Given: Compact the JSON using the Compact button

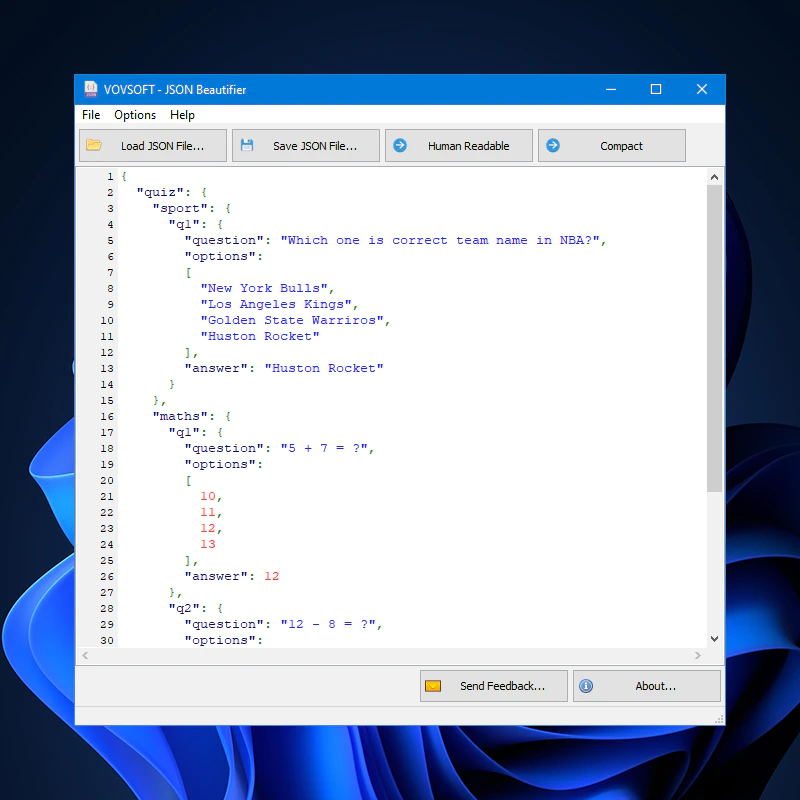Looking at the screenshot, I should click(612, 145).
